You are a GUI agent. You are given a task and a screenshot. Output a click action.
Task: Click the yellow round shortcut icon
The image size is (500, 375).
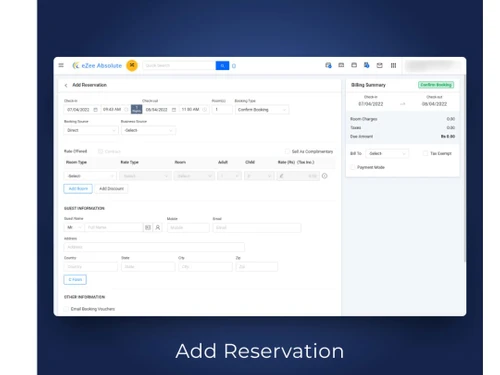132,65
